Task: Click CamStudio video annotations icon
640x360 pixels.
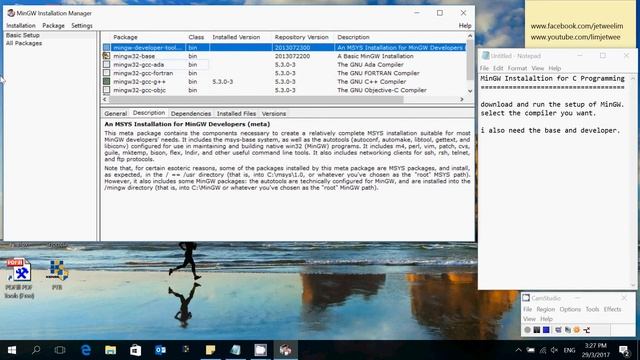Action: pyautogui.click(x=567, y=330)
